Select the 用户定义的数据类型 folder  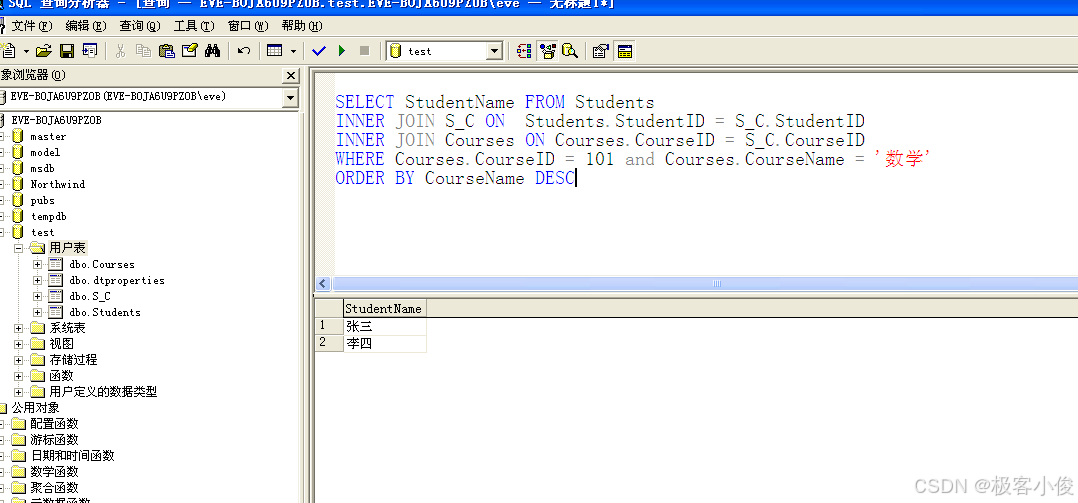(x=103, y=392)
